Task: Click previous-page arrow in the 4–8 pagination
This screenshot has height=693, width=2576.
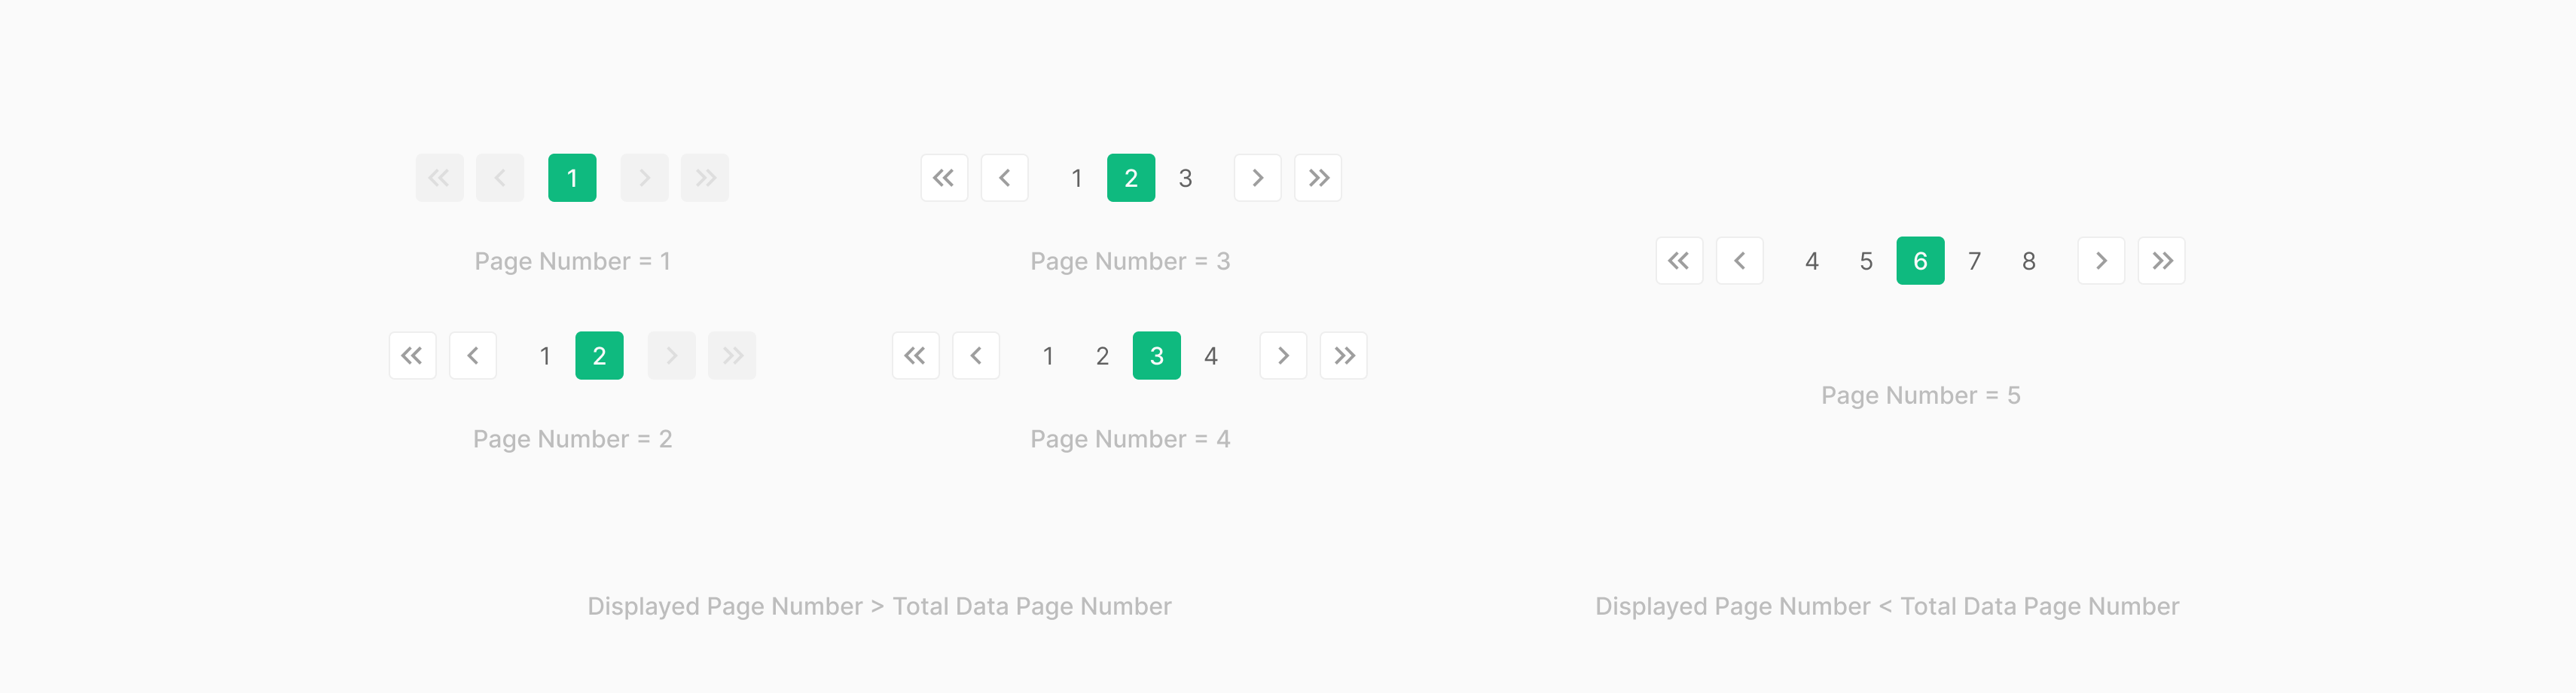Action: click(1739, 261)
